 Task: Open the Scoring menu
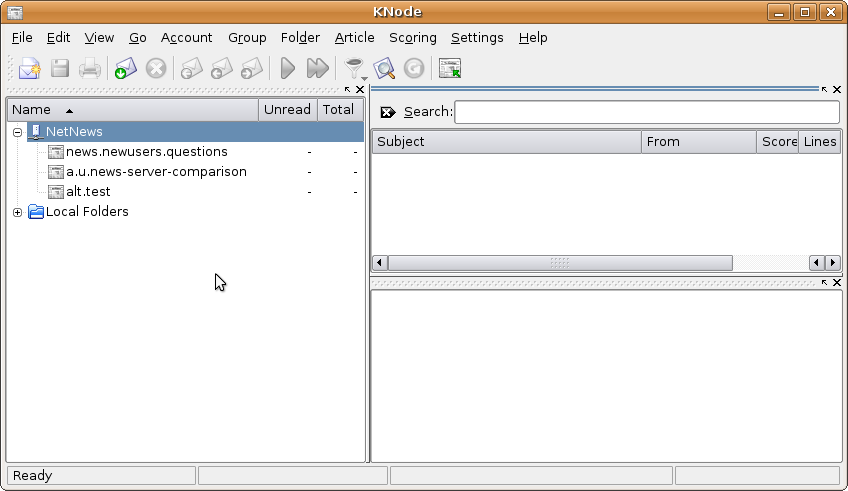click(x=412, y=37)
